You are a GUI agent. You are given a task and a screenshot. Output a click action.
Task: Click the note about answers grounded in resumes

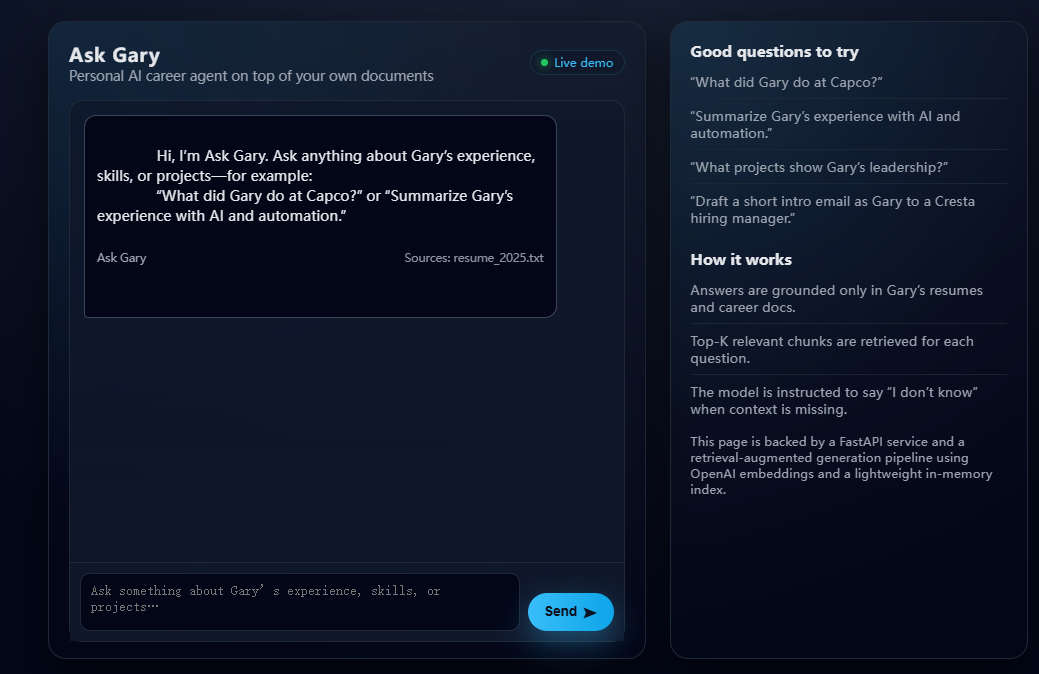pyautogui.click(x=834, y=298)
